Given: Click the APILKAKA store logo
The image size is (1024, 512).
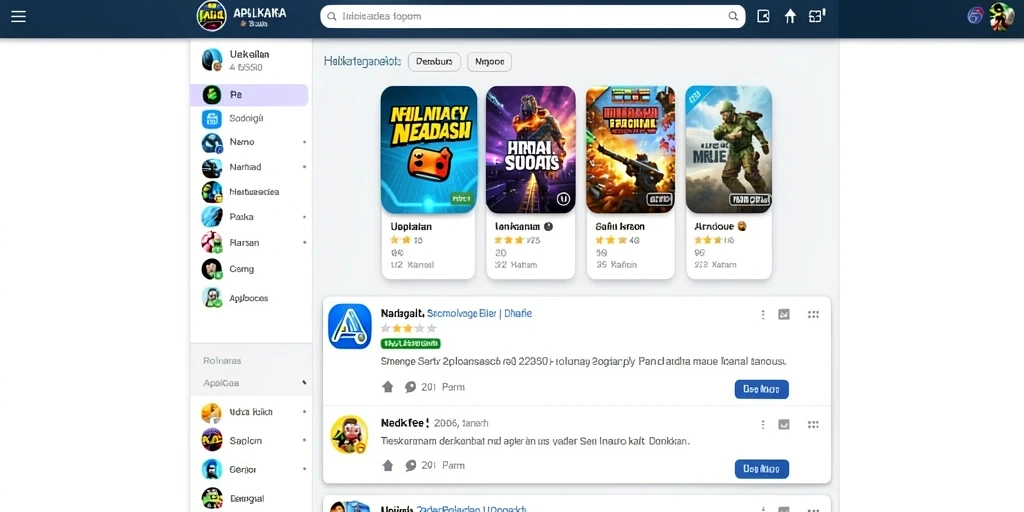Looking at the screenshot, I should pos(212,16).
